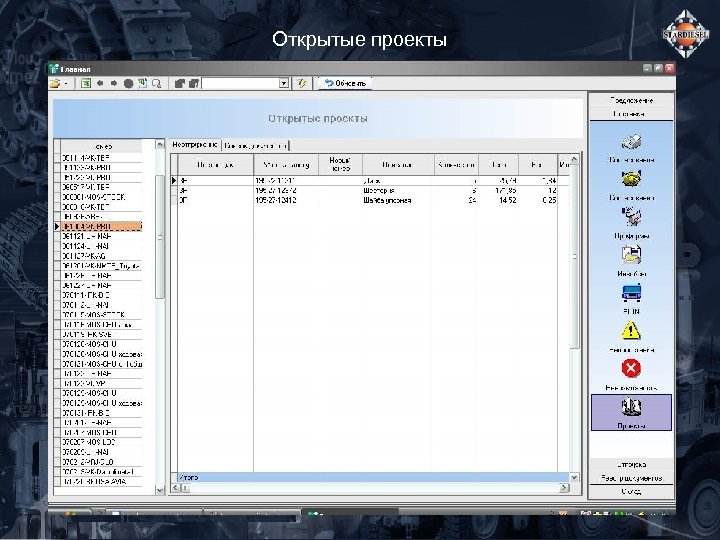This screenshot has width=720, height=540.
Task: Expand the Реестр документов sidebar section
Action: pos(631,478)
